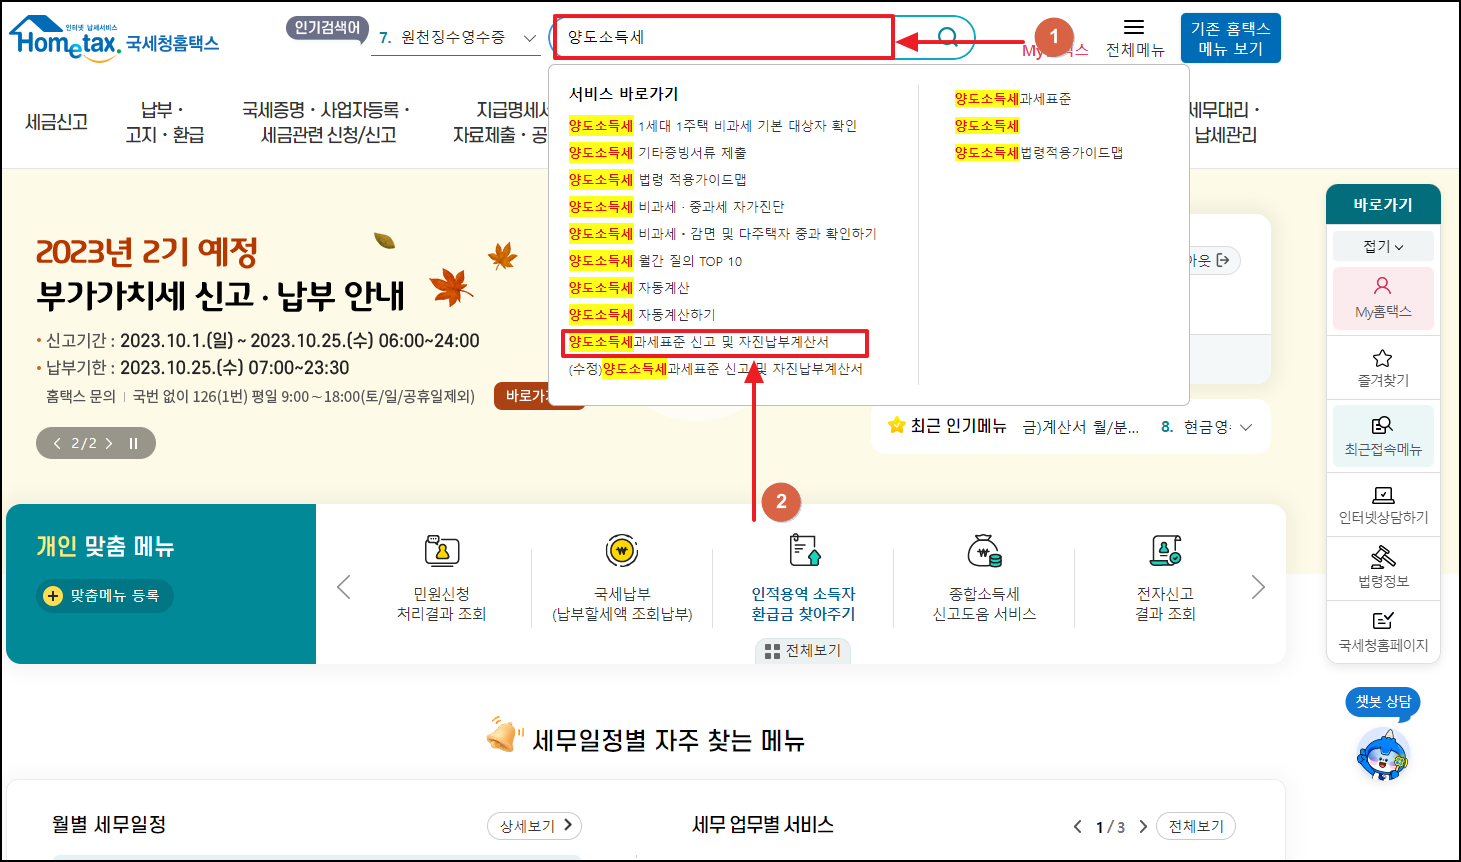Select 양도소득세 자동계산하기 suggestion
1461x862 pixels.
pyautogui.click(x=642, y=315)
